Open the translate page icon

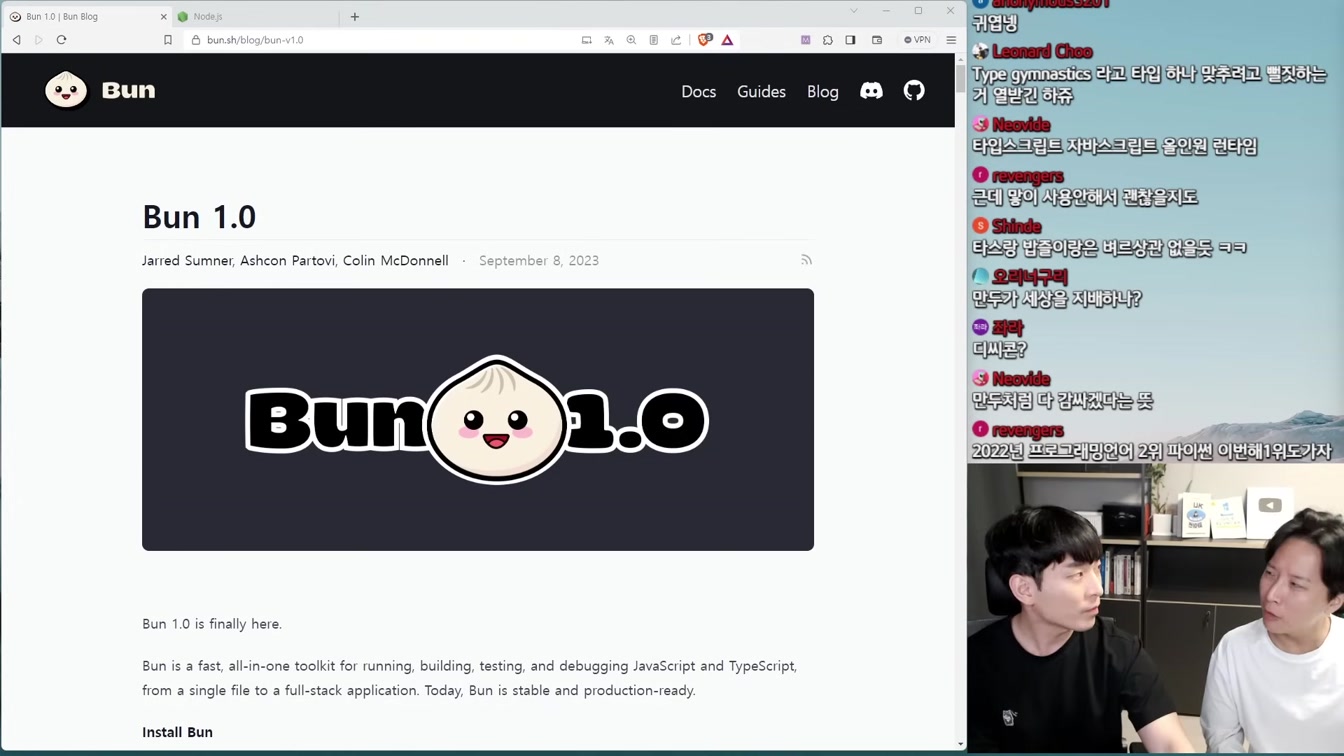point(609,40)
